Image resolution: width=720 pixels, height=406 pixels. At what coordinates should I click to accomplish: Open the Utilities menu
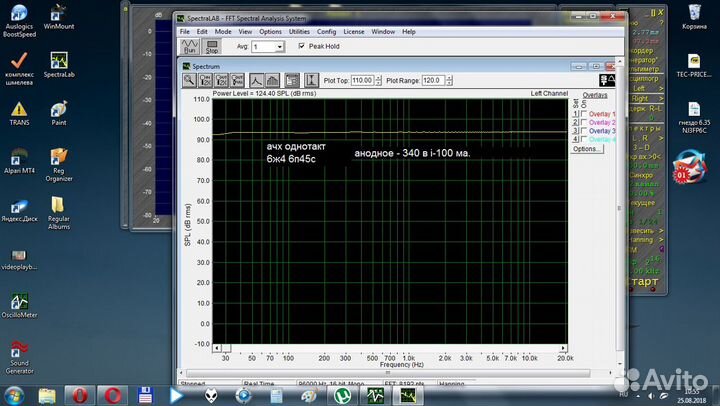299,31
